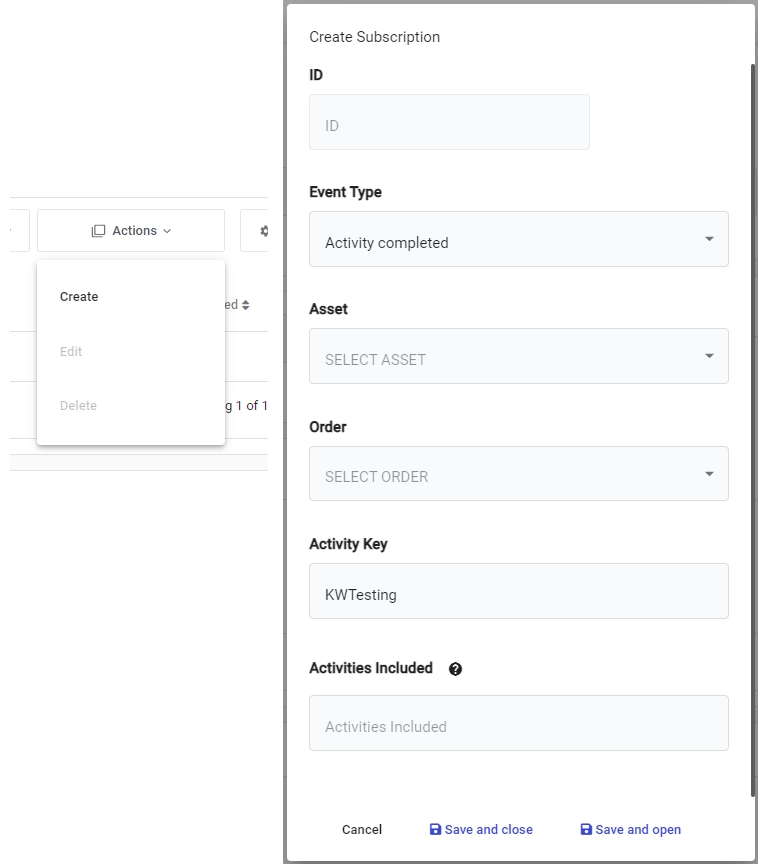Select the Delete menu entry

78,406
